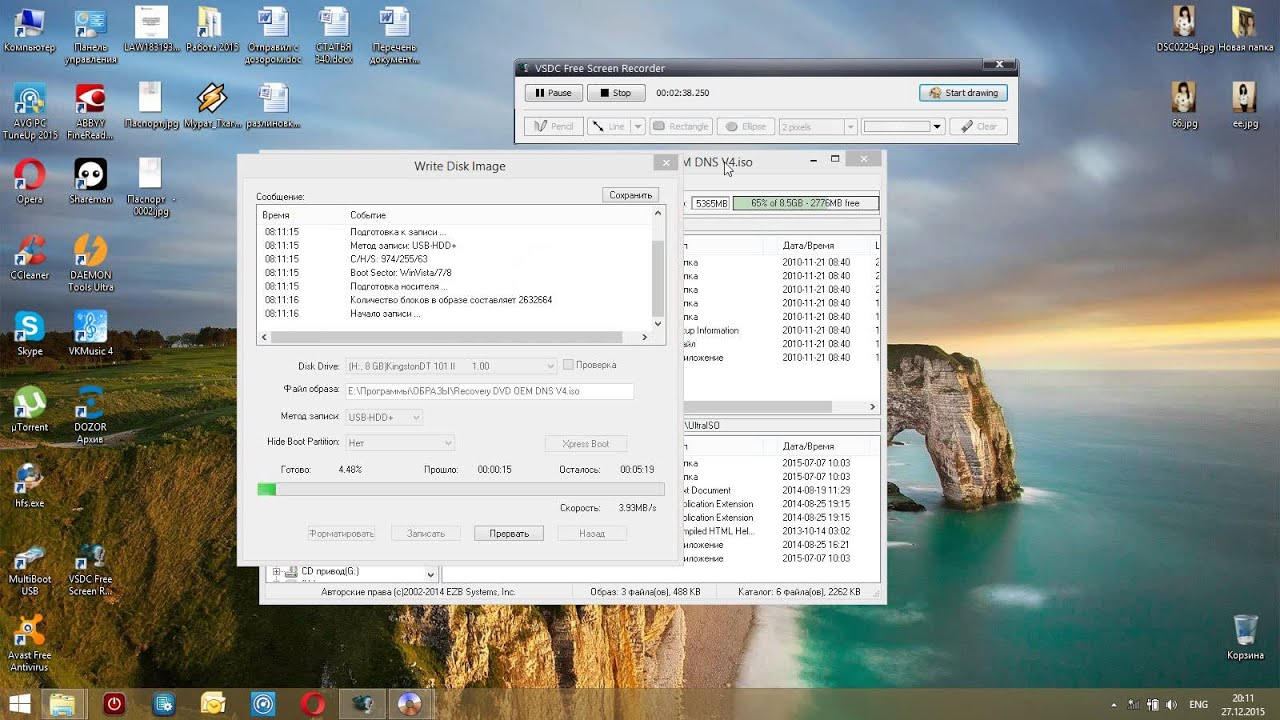Image resolution: width=1280 pixels, height=720 pixels.
Task: Open the Disk Drive combo box
Action: 451,366
